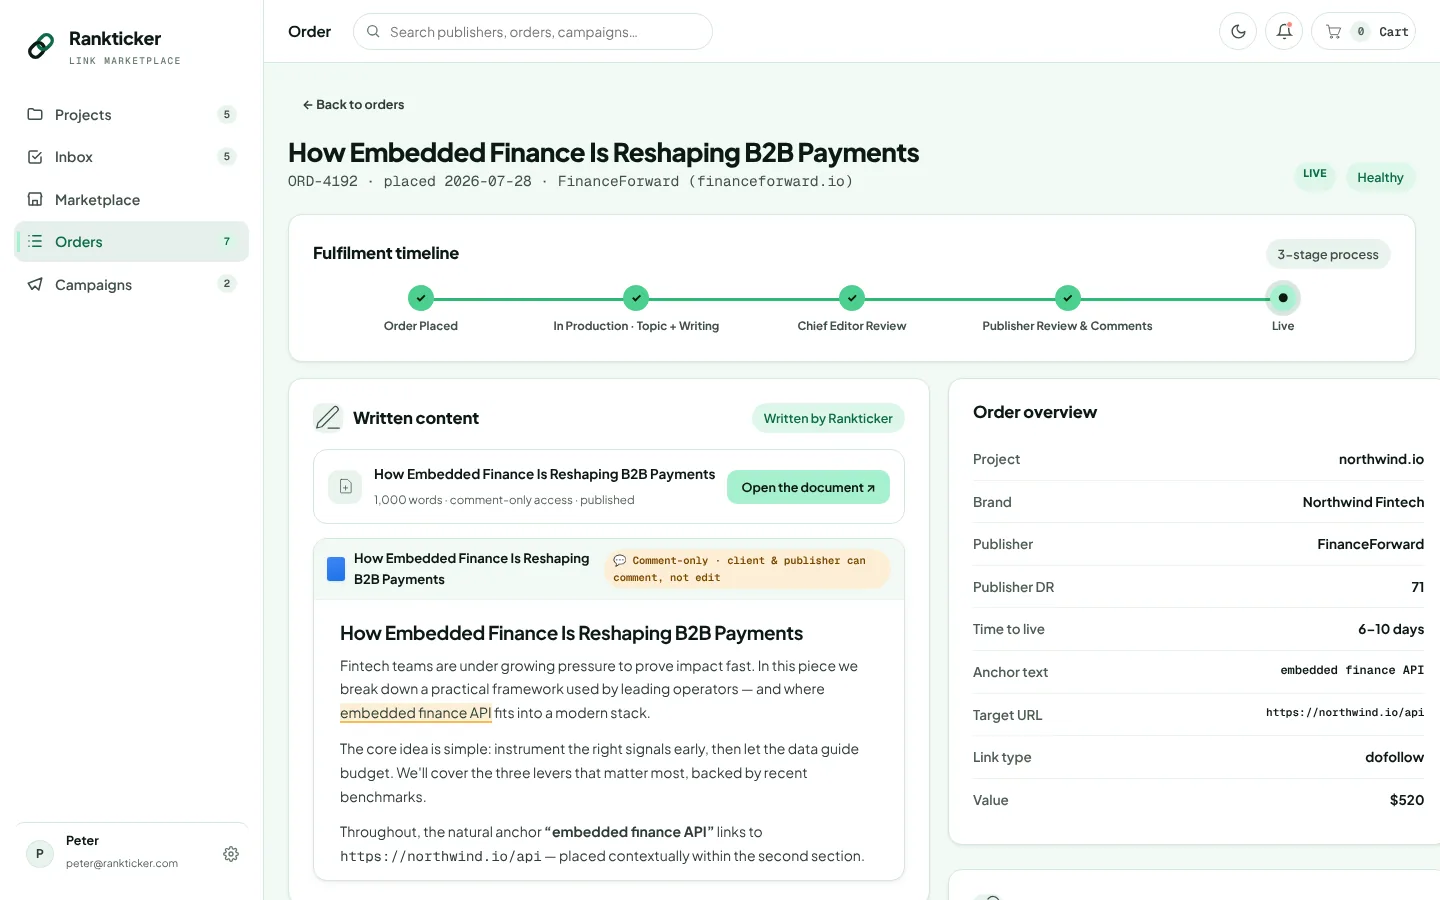
Task: Toggle dark mode with the moon icon
Action: click(1238, 32)
